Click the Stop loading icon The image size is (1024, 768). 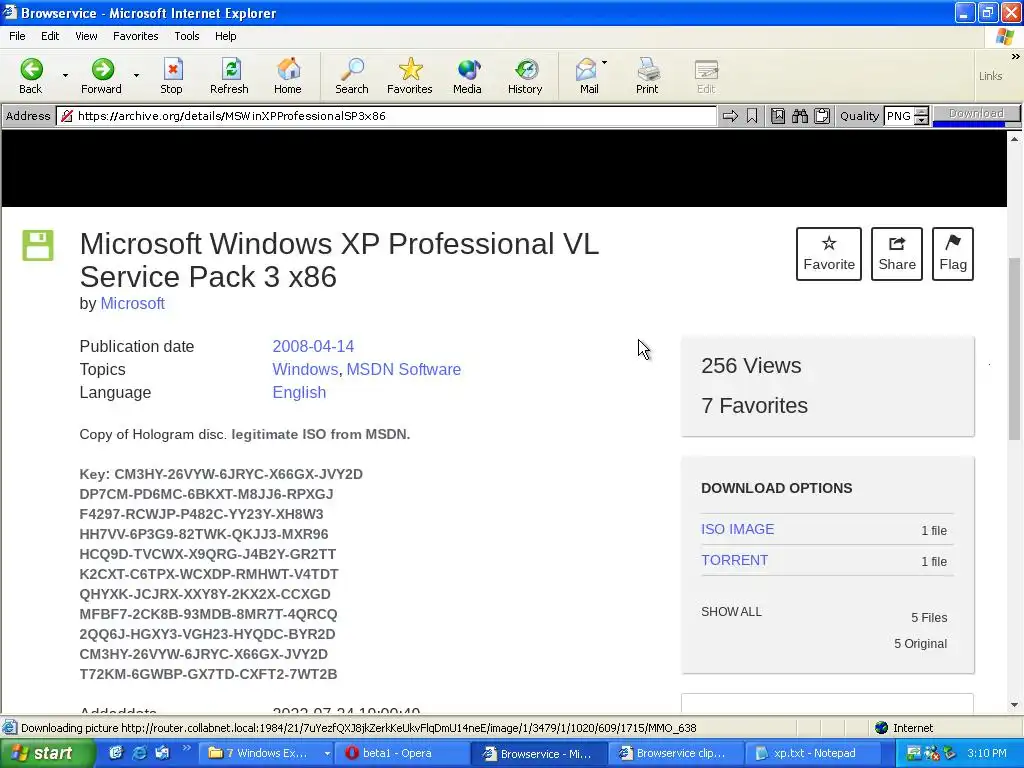click(x=172, y=76)
